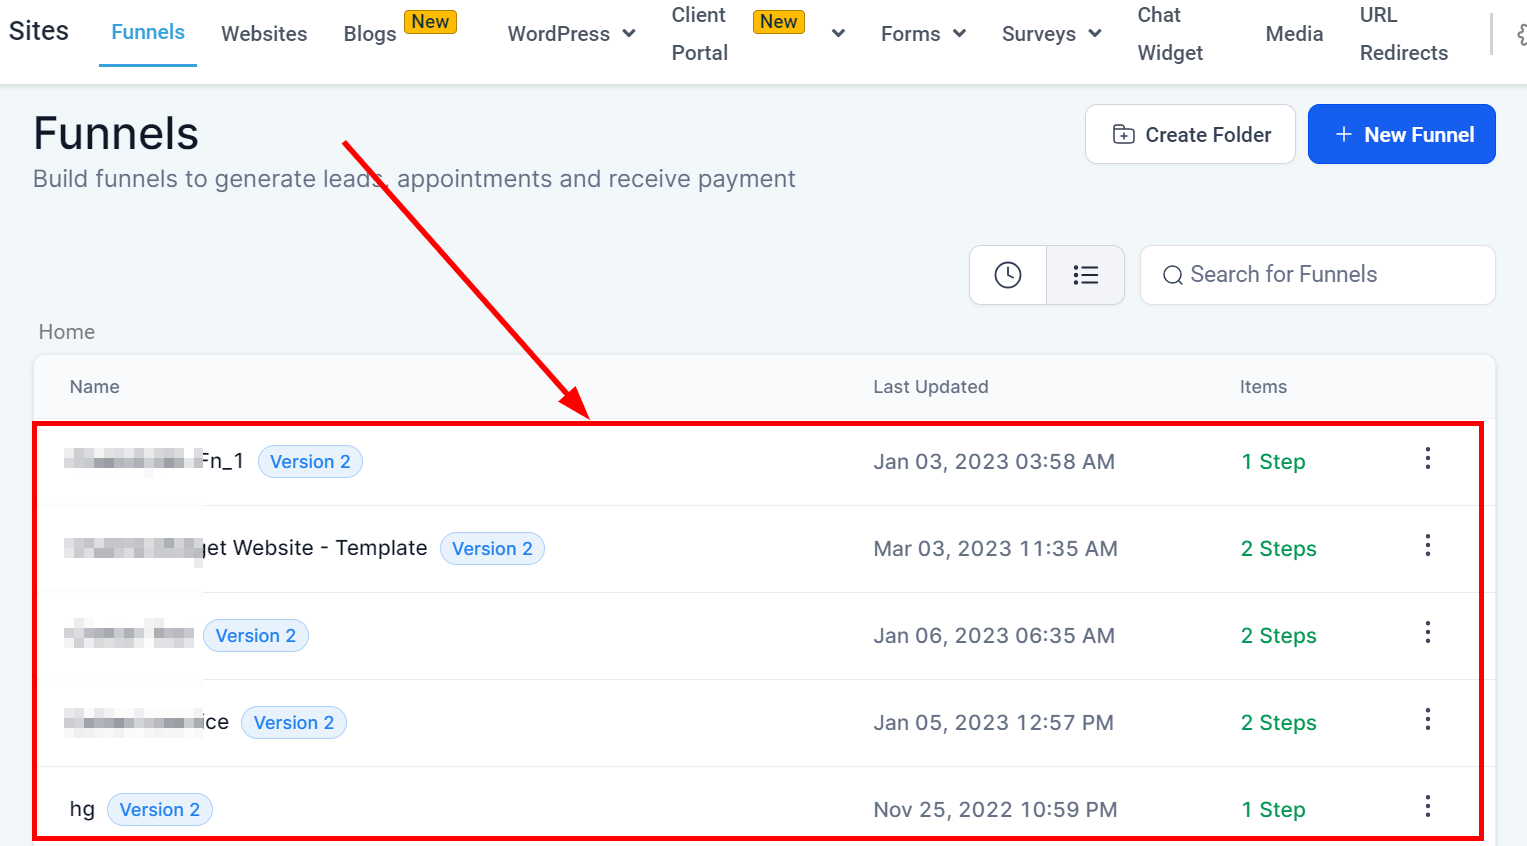This screenshot has height=846, width=1527.
Task: Switch to list view icon
Action: [x=1085, y=275]
